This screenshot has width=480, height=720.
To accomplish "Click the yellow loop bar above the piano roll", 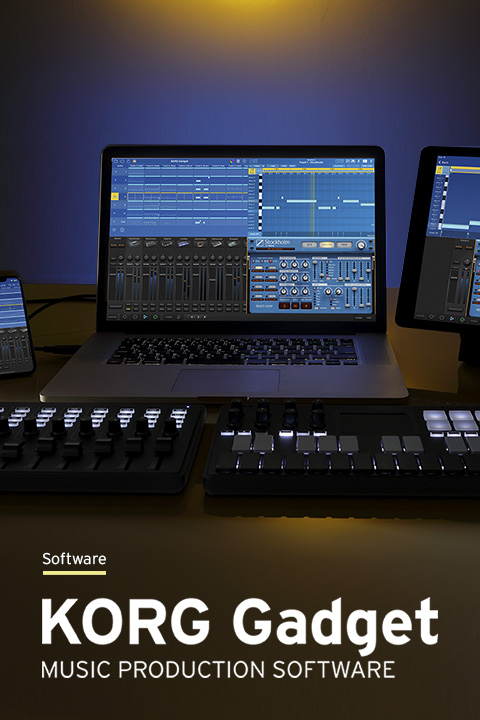I will [316, 169].
